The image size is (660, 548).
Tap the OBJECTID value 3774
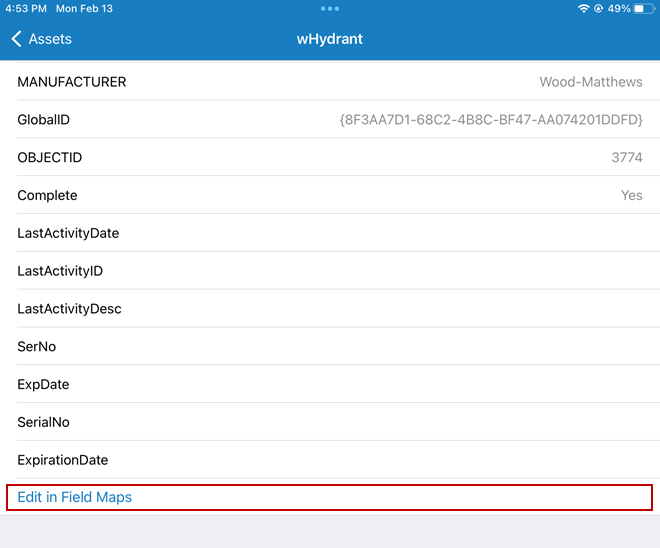pyautogui.click(x=627, y=158)
